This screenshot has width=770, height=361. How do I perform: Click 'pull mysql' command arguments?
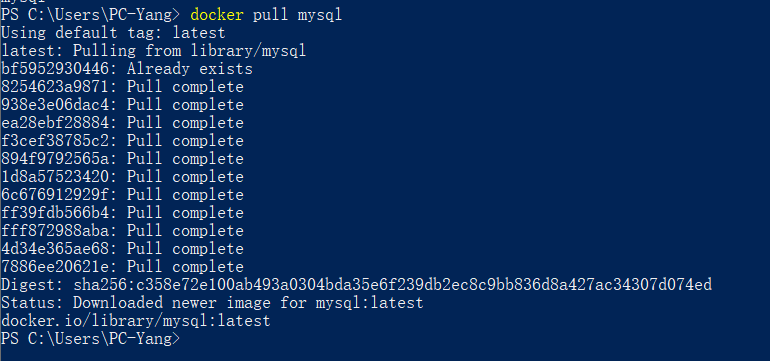(x=297, y=15)
